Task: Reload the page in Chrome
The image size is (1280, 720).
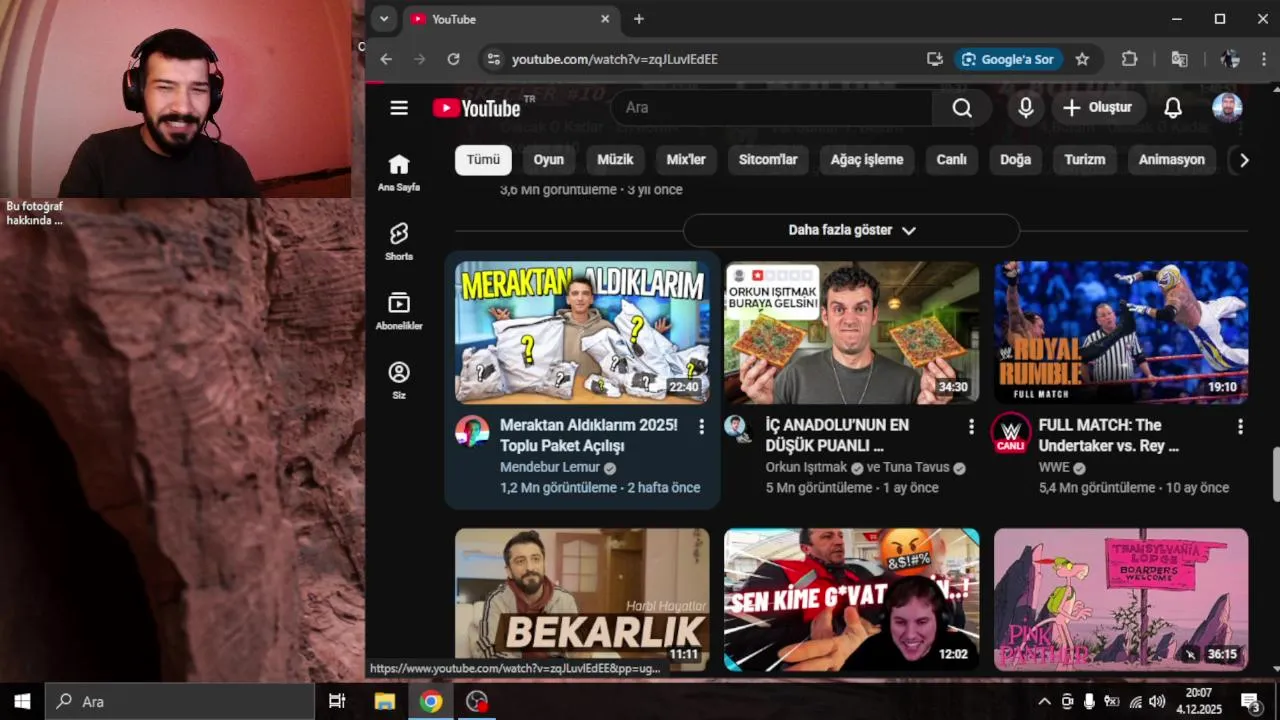Action: [453, 59]
